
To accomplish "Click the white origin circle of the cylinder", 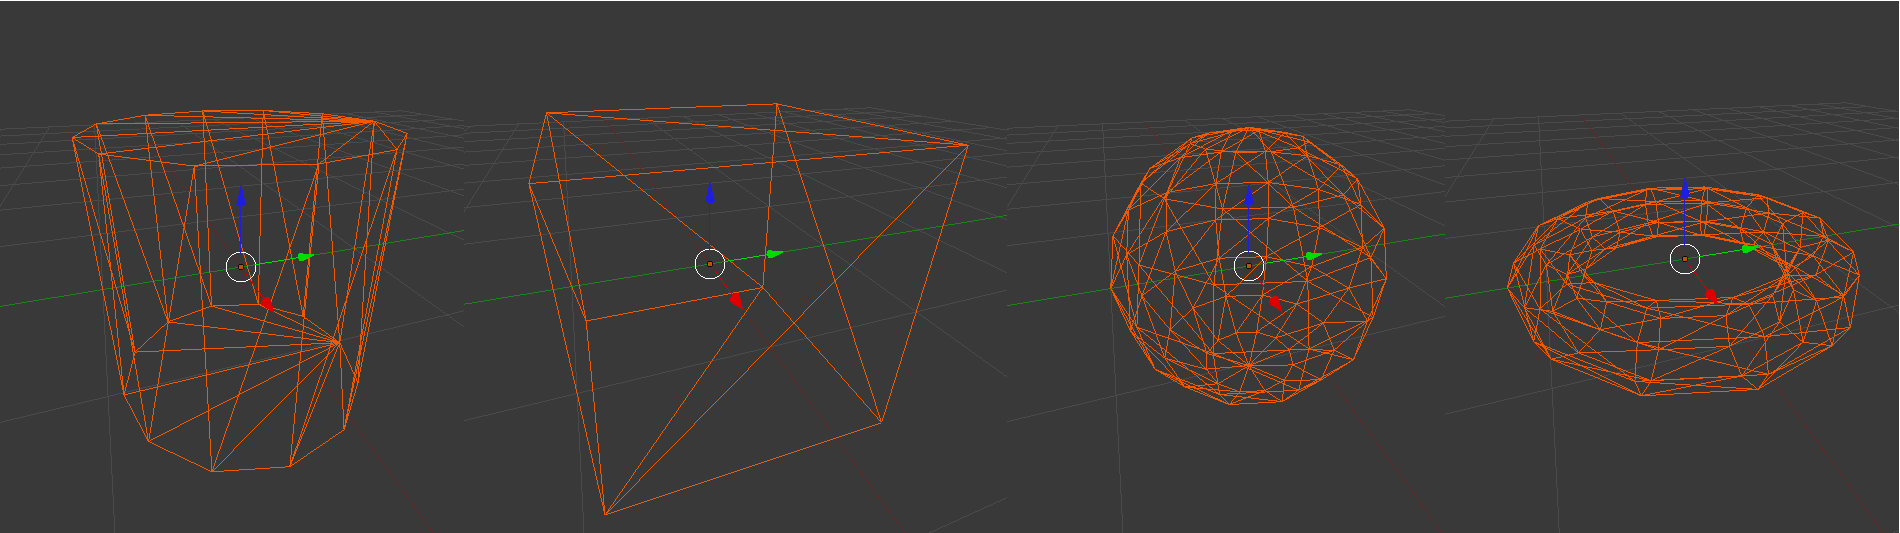I will point(241,267).
